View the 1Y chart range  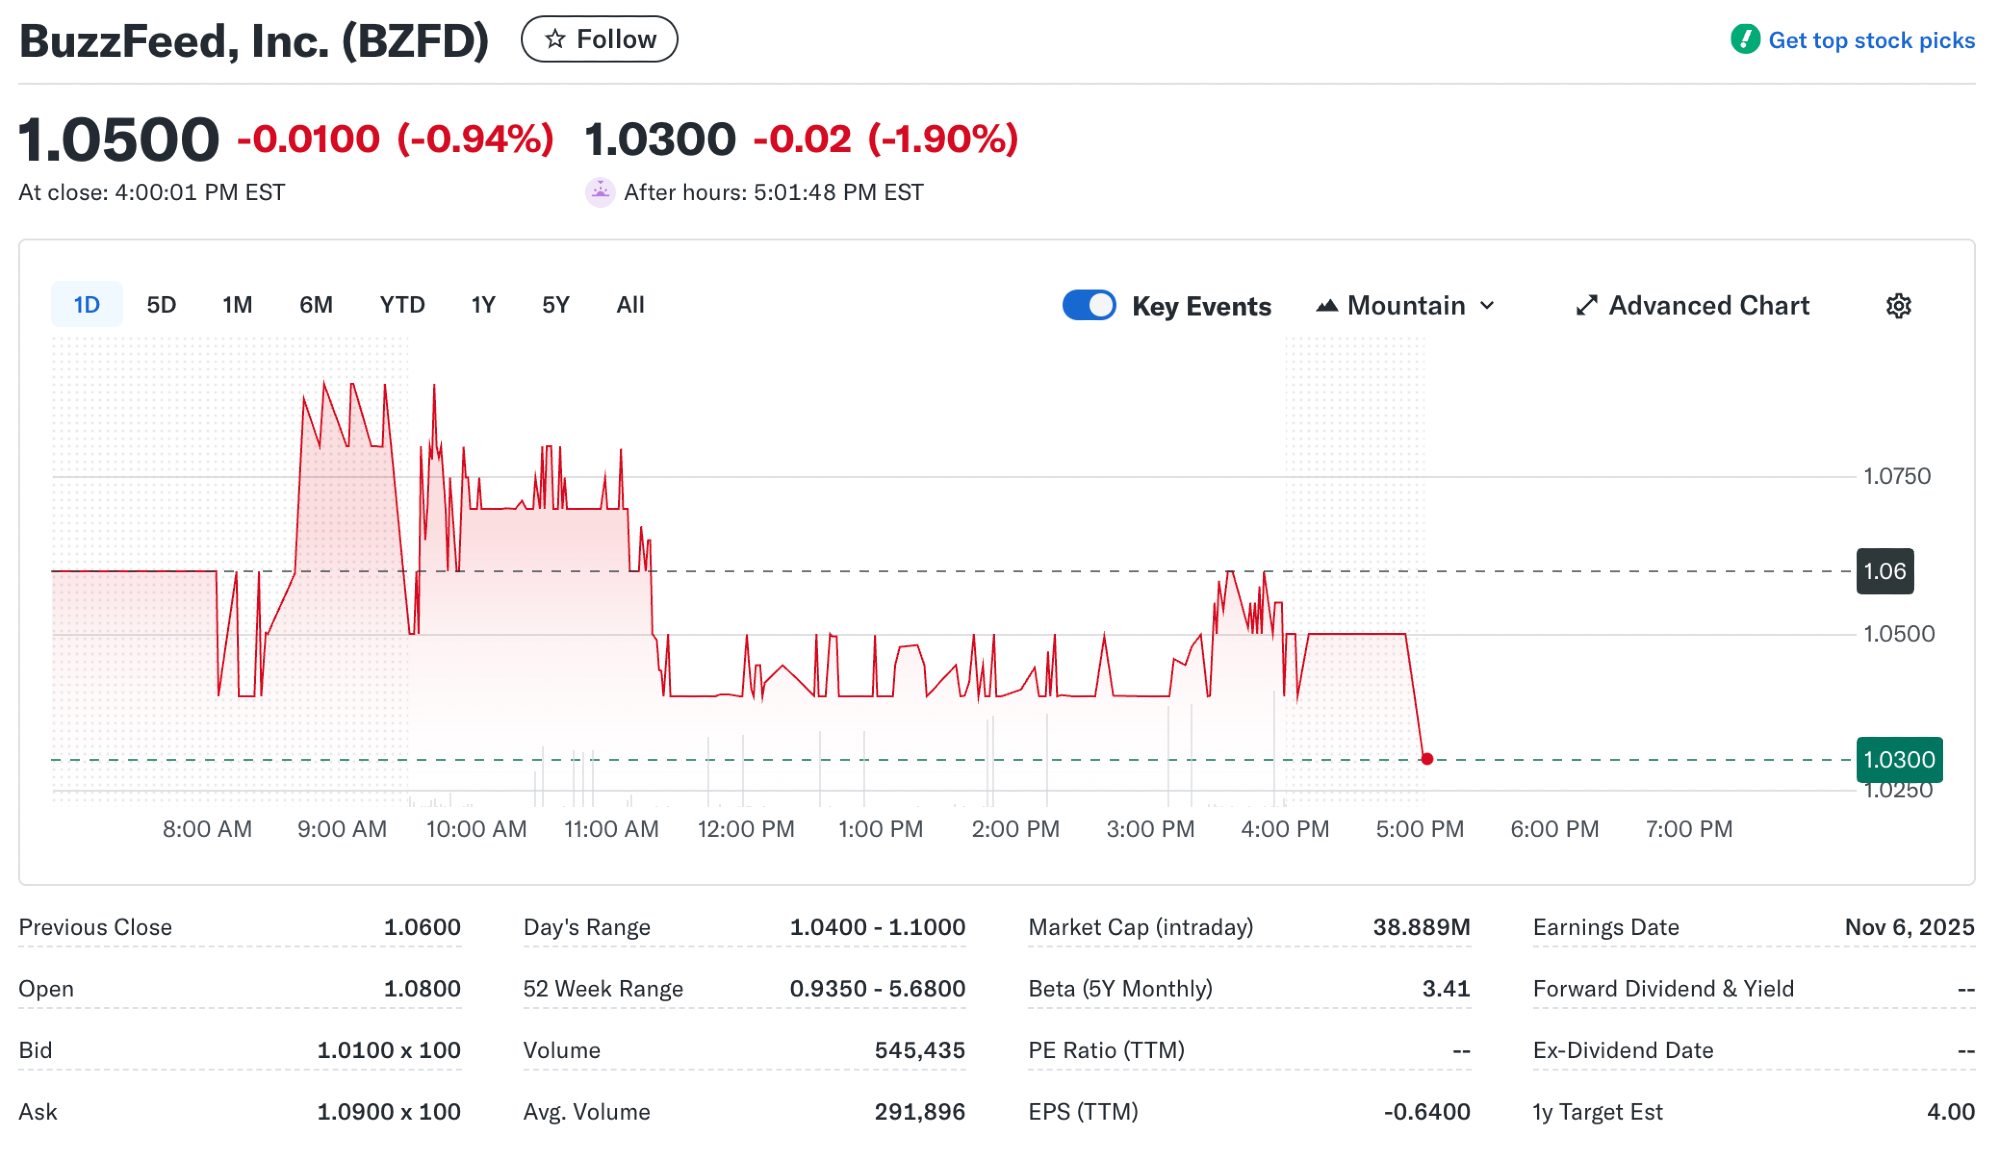[x=483, y=305]
